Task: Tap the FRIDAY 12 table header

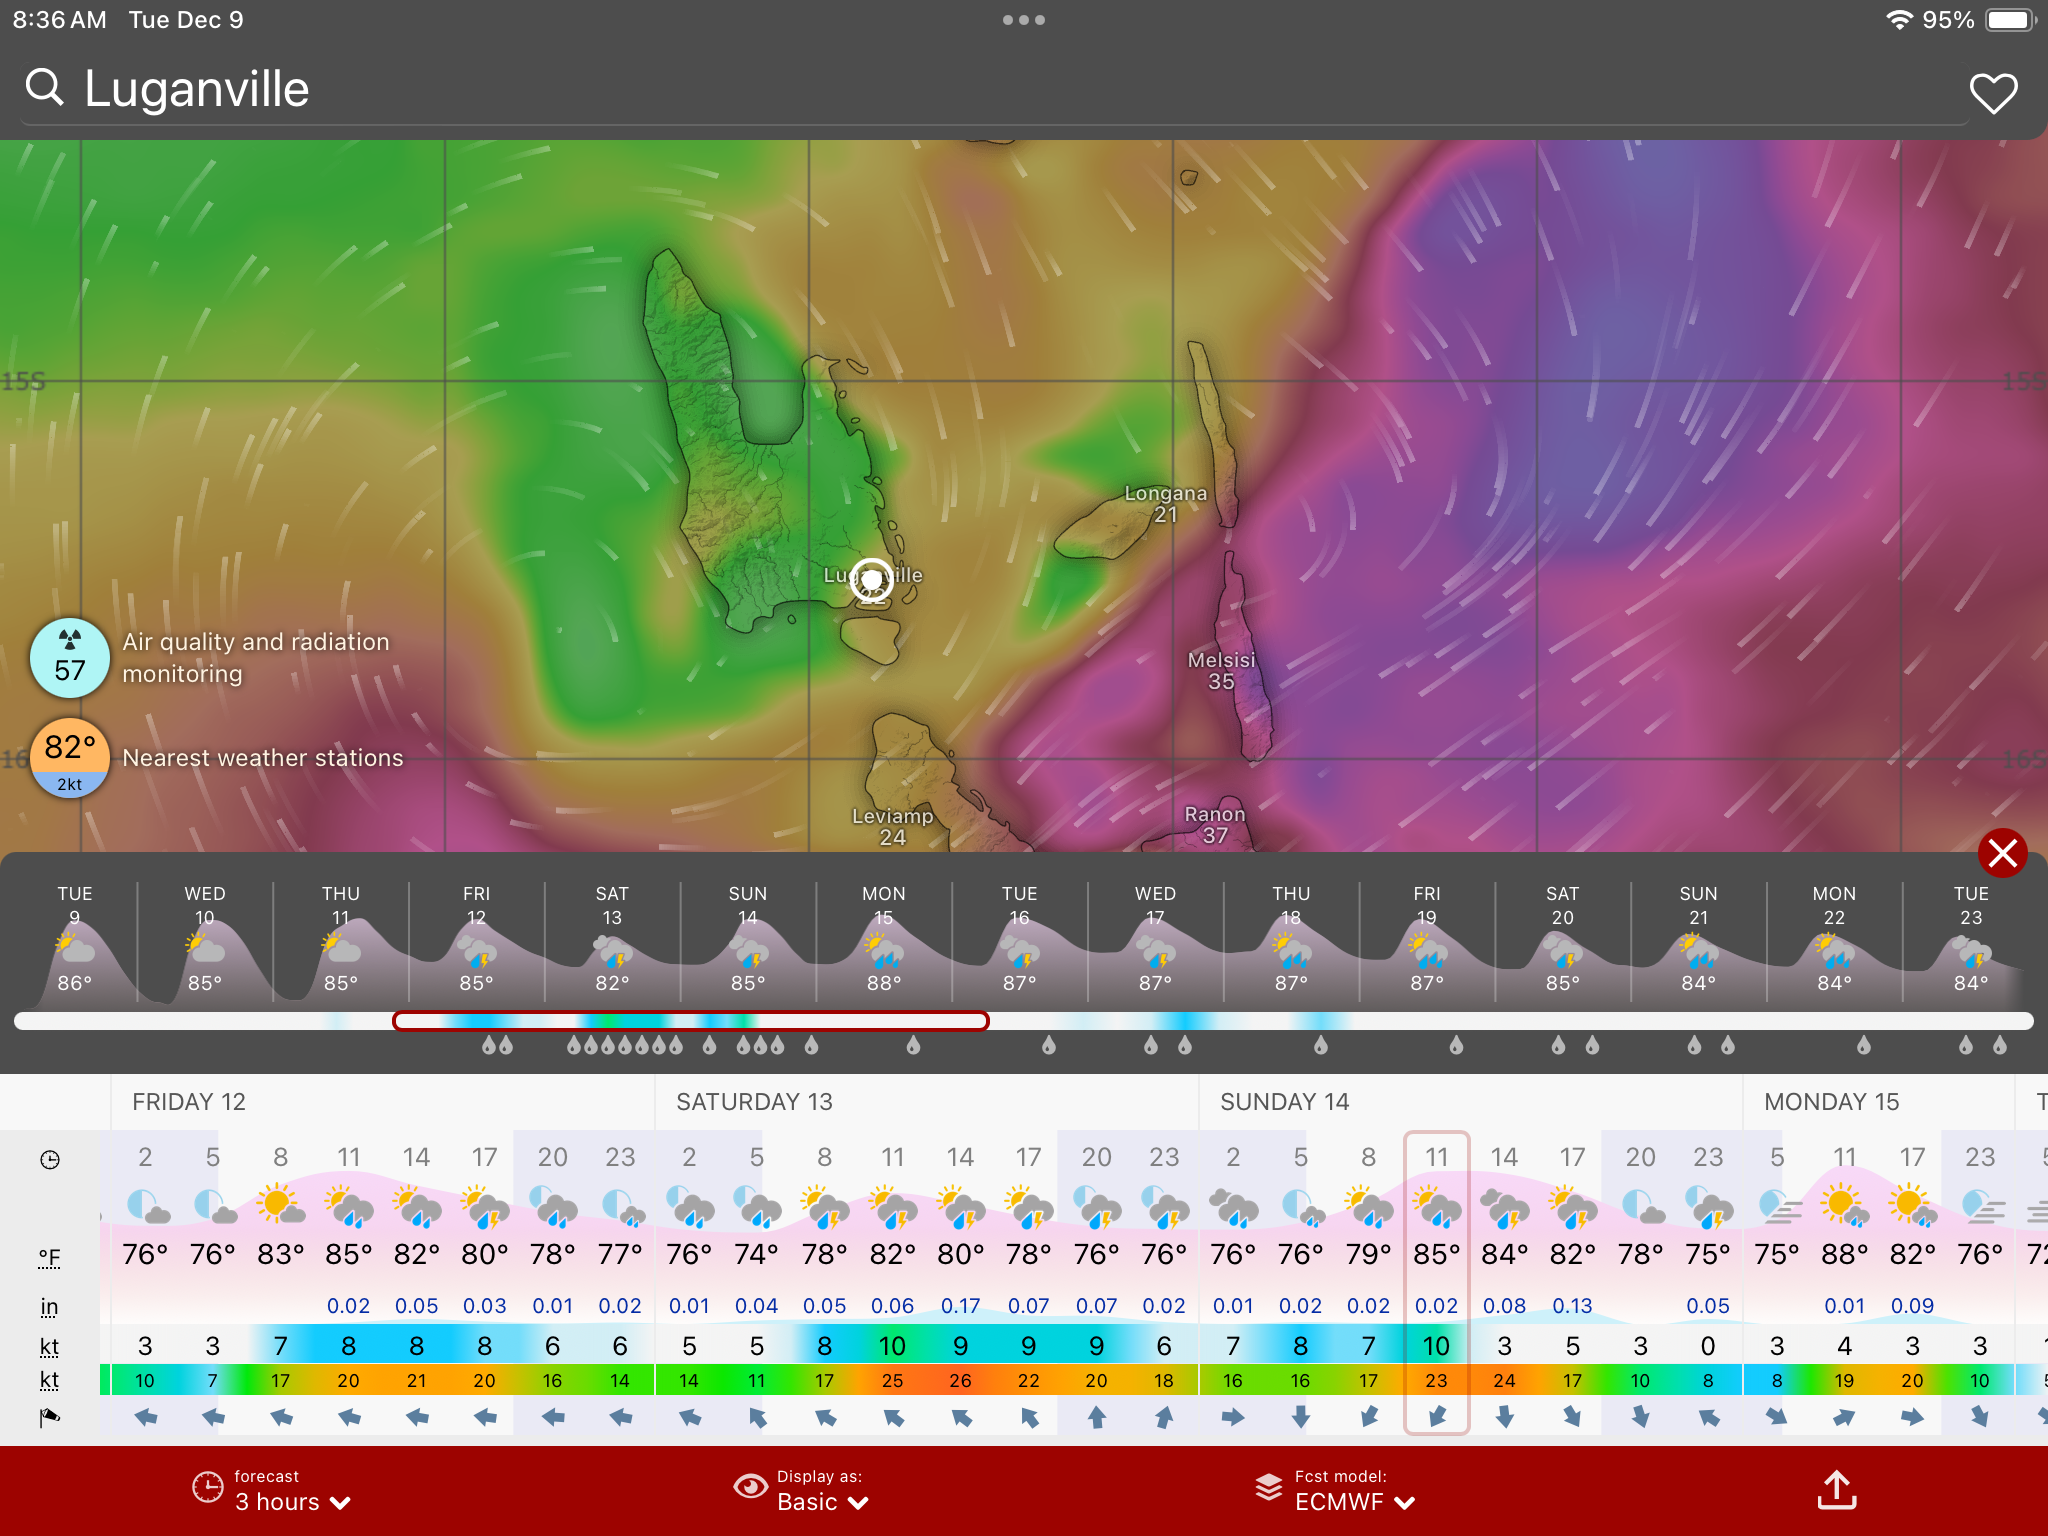Action: 189,1102
